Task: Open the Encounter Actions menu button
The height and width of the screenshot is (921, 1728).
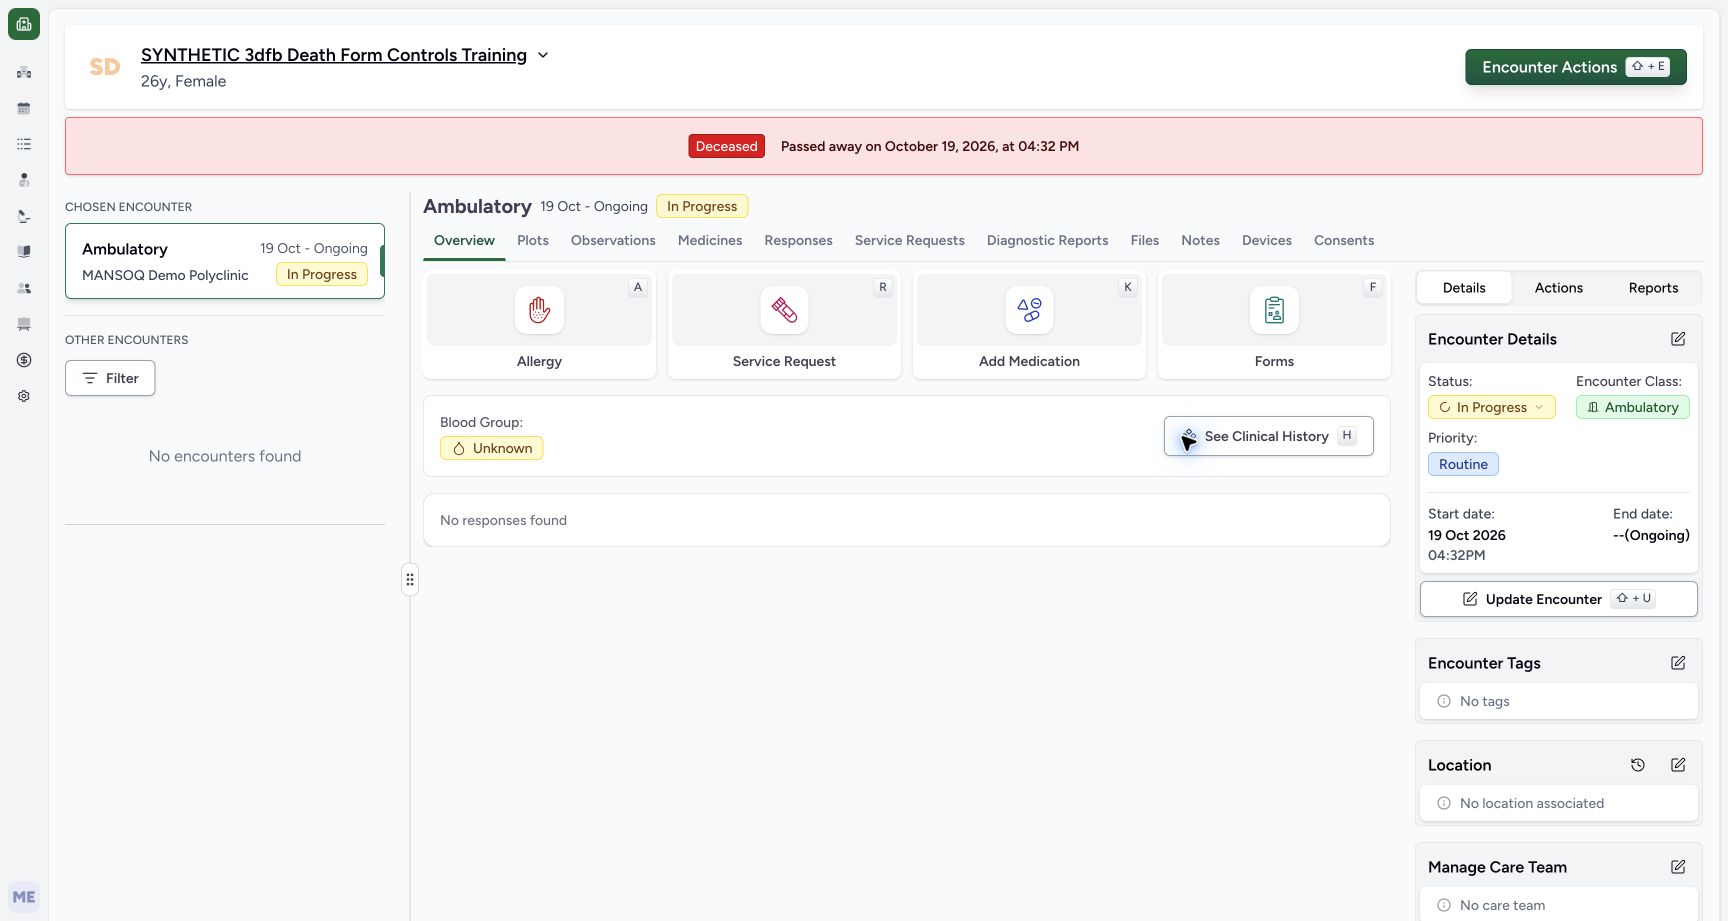Action: click(x=1575, y=67)
